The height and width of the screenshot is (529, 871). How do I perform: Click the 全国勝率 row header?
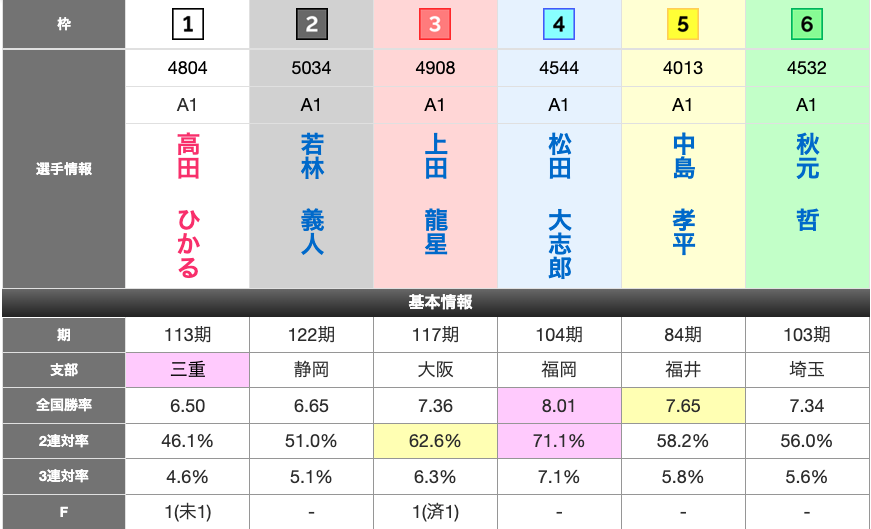(x=63, y=406)
